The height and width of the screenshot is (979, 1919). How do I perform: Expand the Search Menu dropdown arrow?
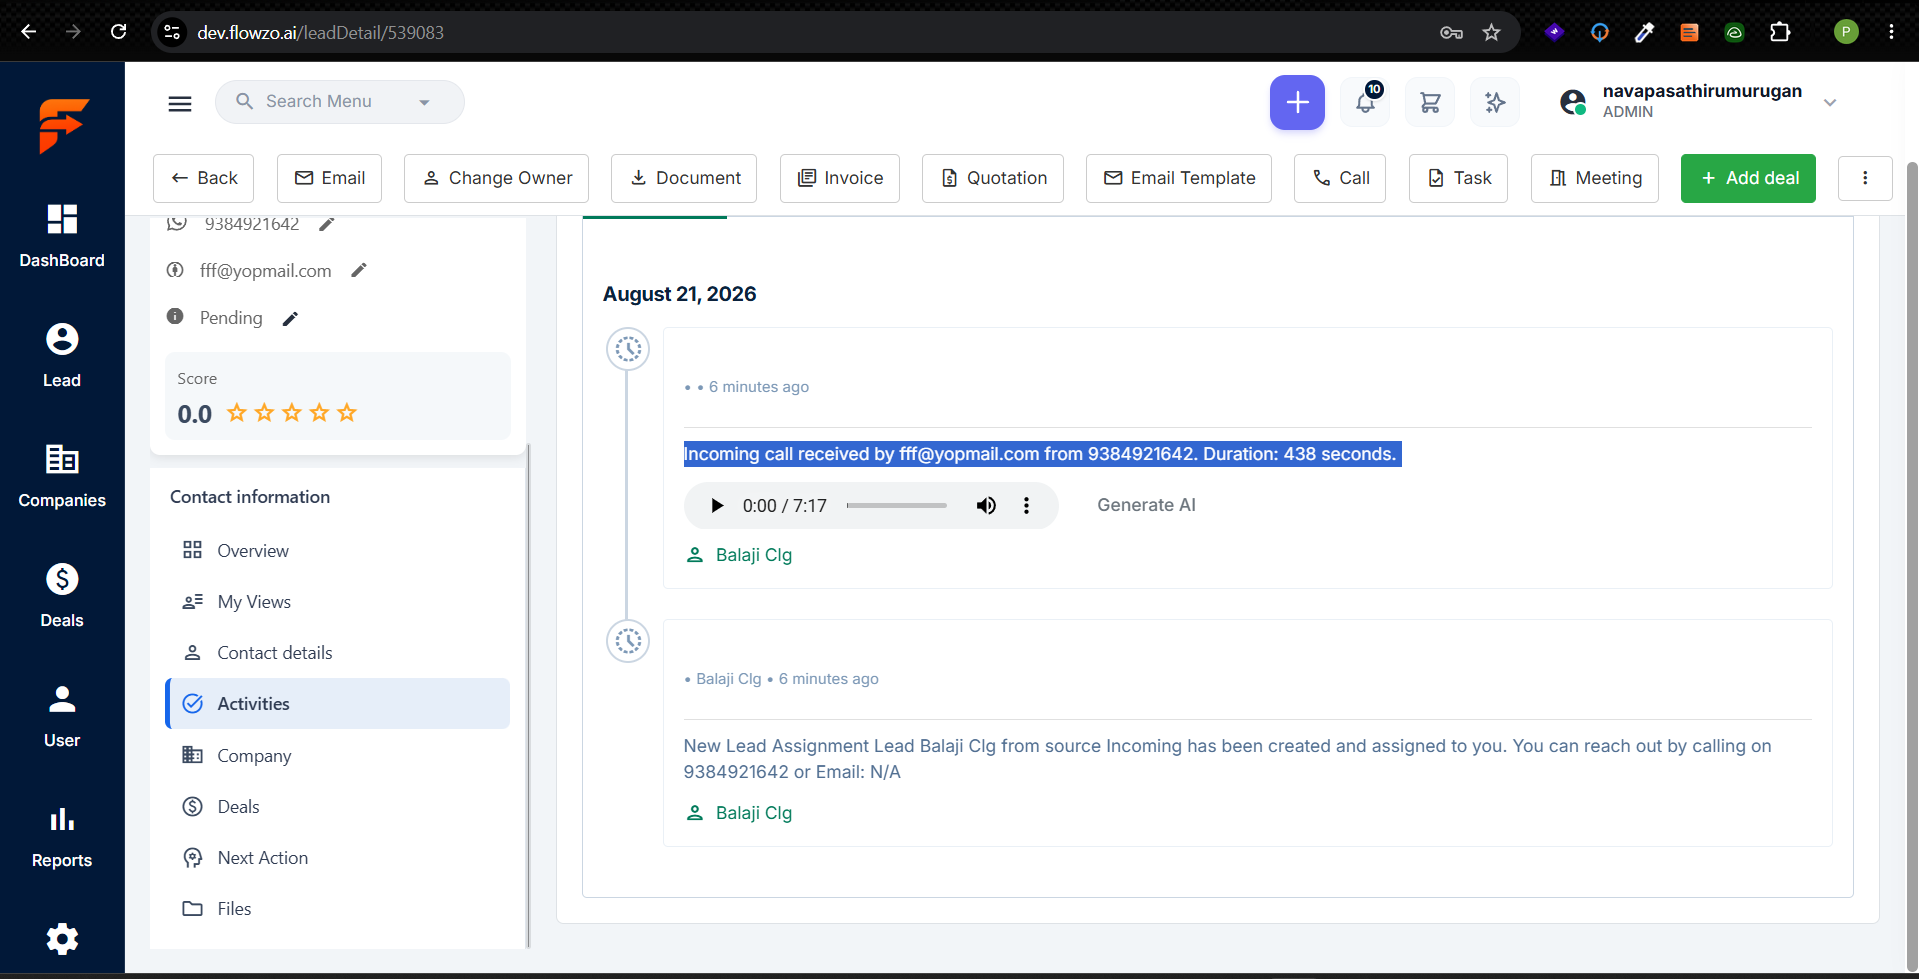click(x=424, y=102)
